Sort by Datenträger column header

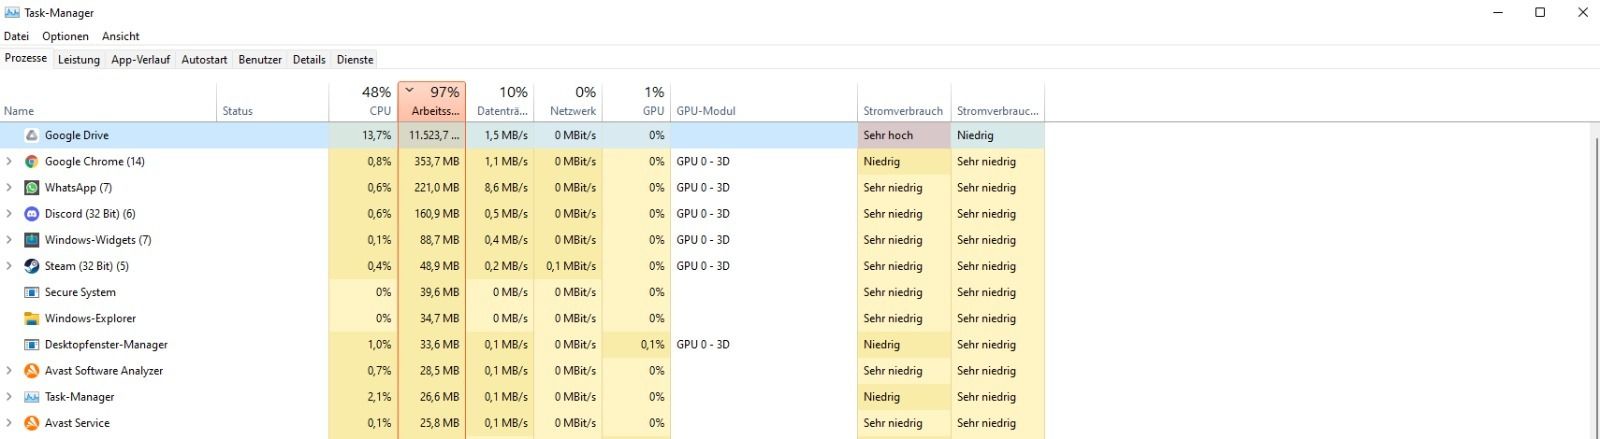[500, 102]
